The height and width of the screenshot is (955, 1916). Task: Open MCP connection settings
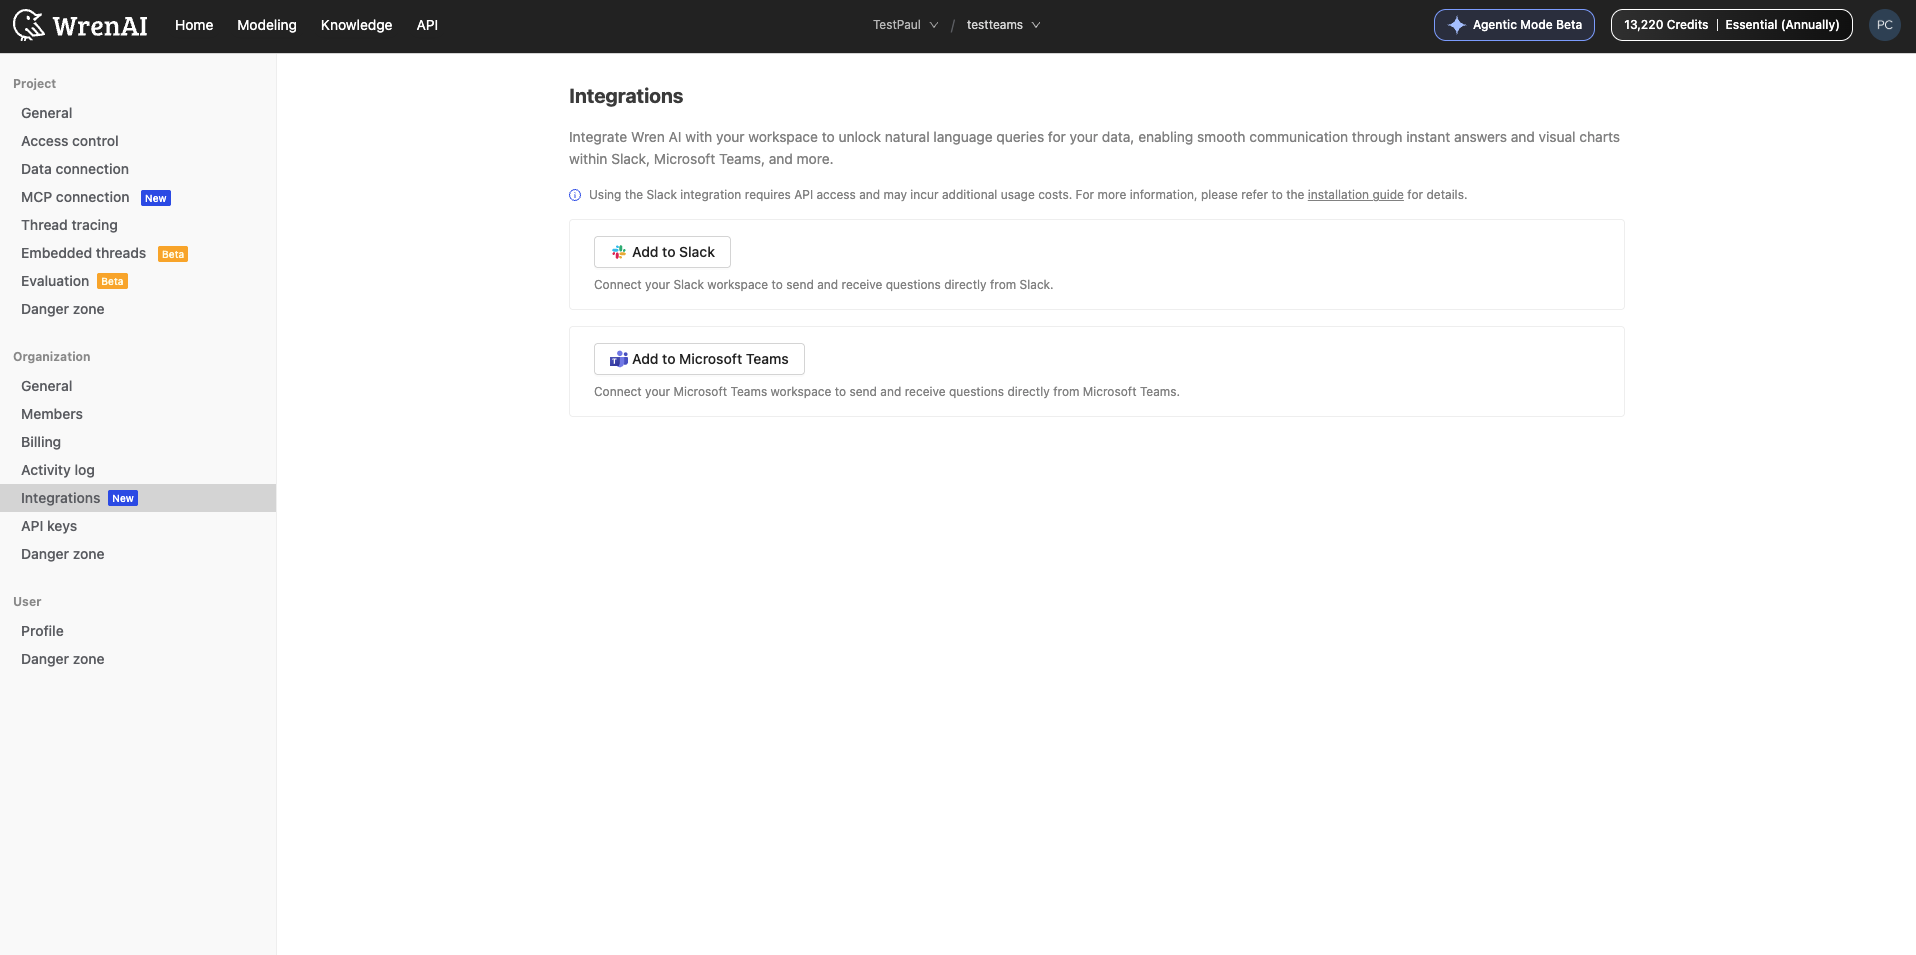coord(138,197)
